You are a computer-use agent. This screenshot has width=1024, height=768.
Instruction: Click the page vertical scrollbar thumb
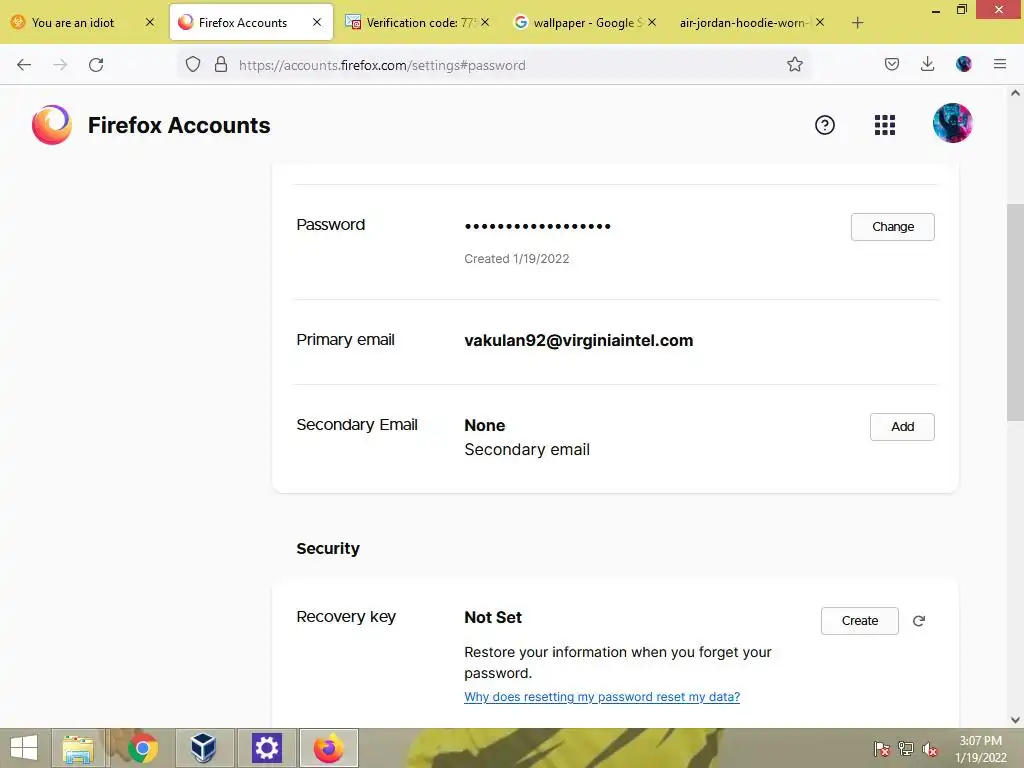point(1015,313)
